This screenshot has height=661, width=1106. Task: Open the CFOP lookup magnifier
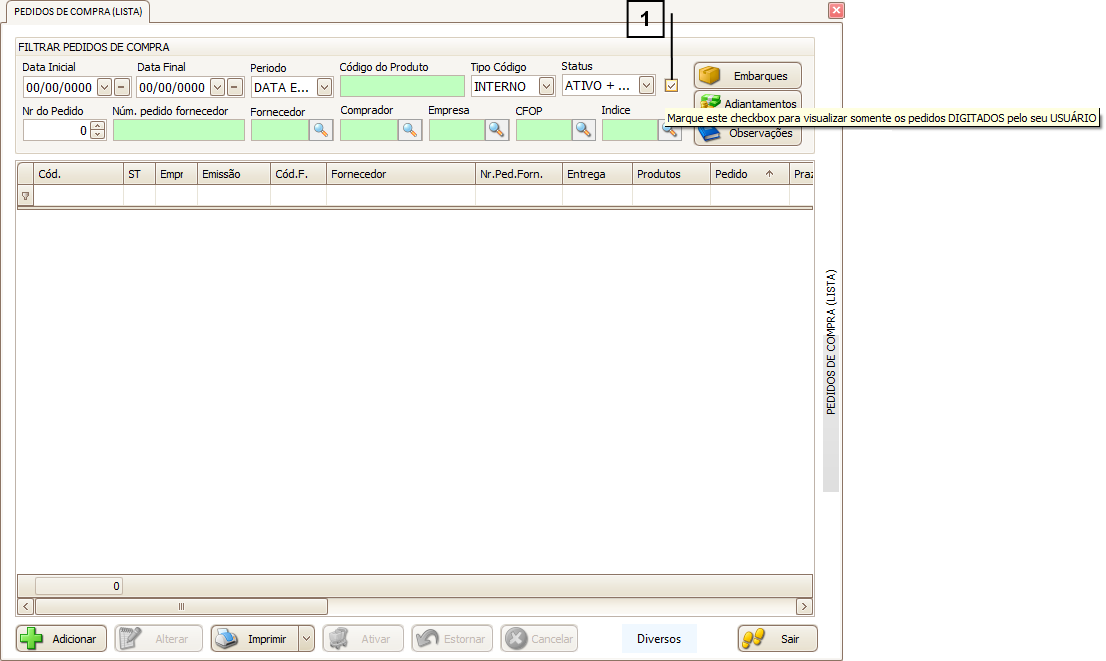(584, 130)
